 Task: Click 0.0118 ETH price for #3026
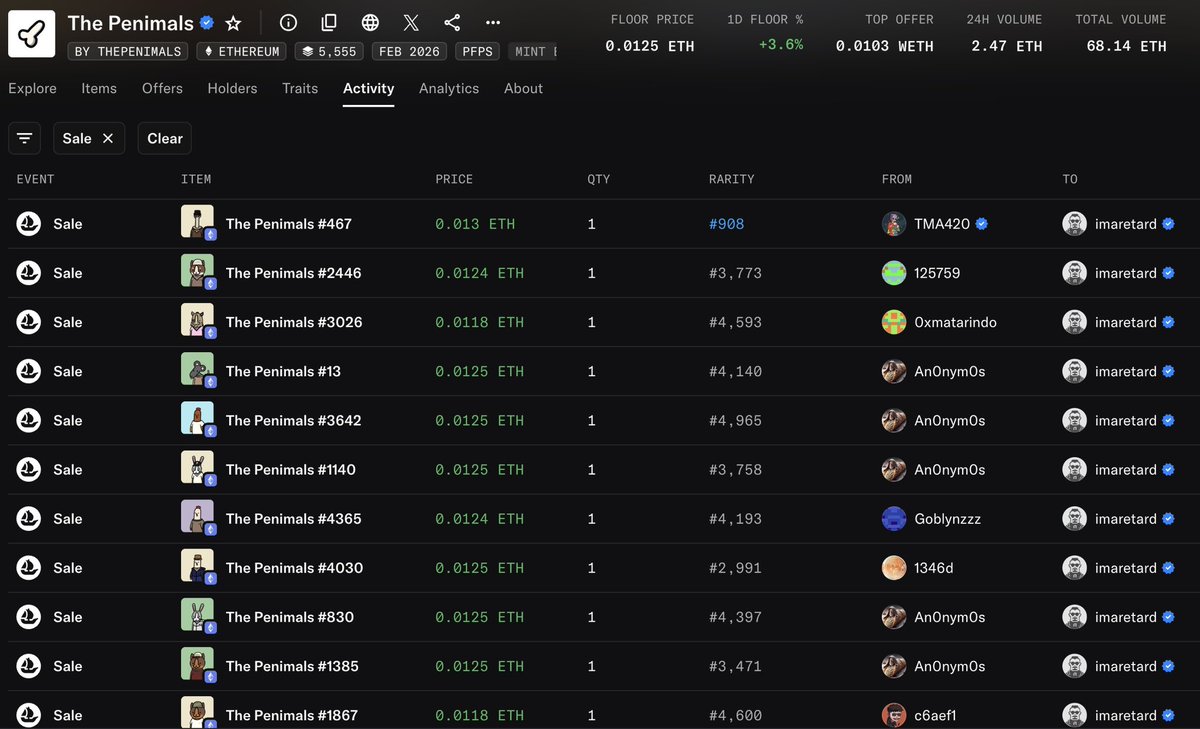click(x=479, y=322)
